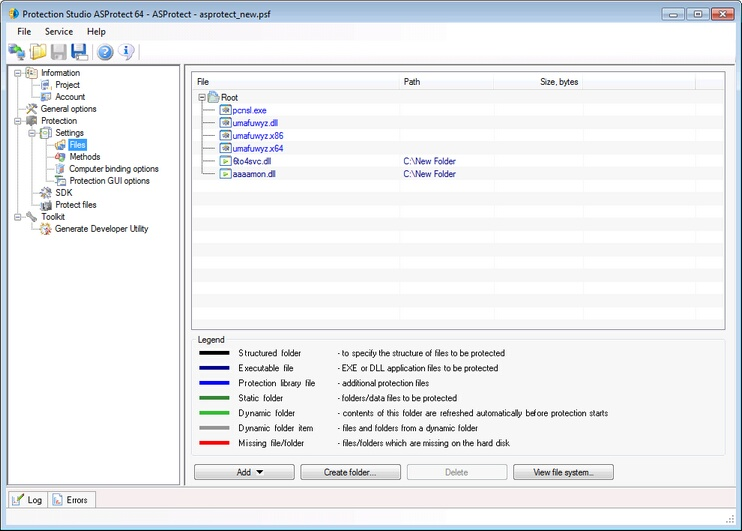Open the Service menu

pyautogui.click(x=58, y=32)
